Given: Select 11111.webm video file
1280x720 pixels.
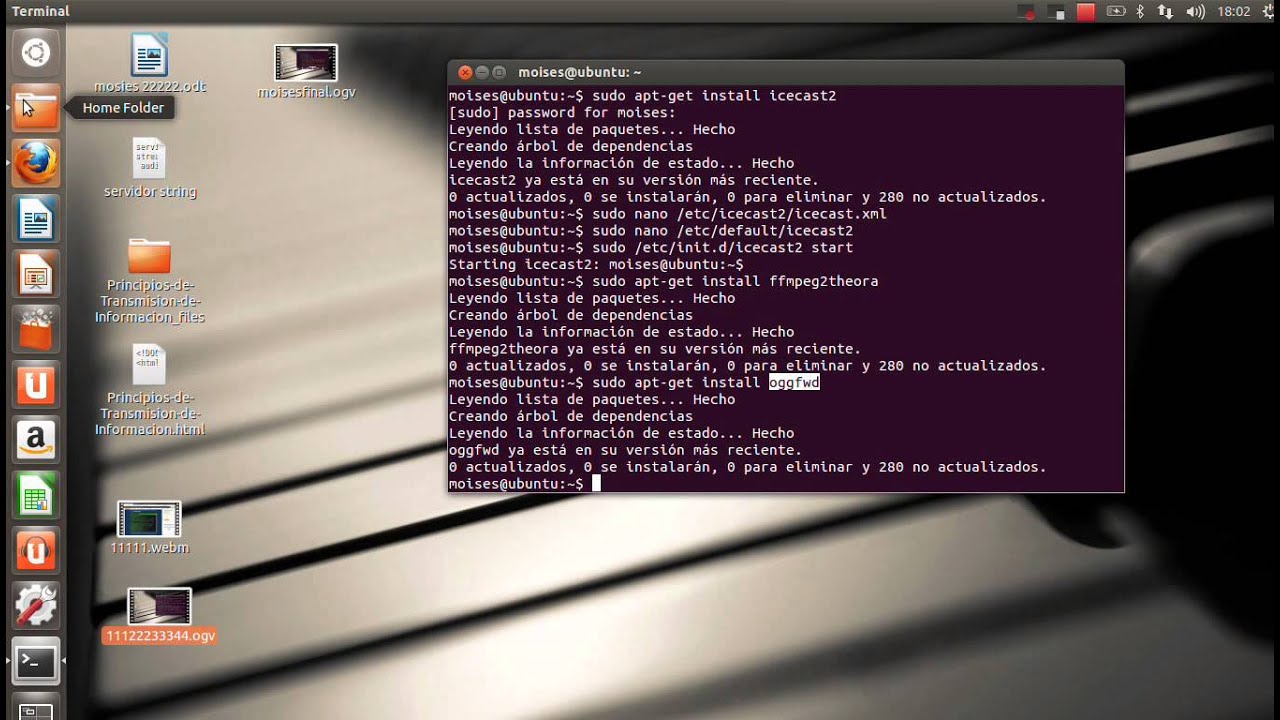Looking at the screenshot, I should point(150,528).
